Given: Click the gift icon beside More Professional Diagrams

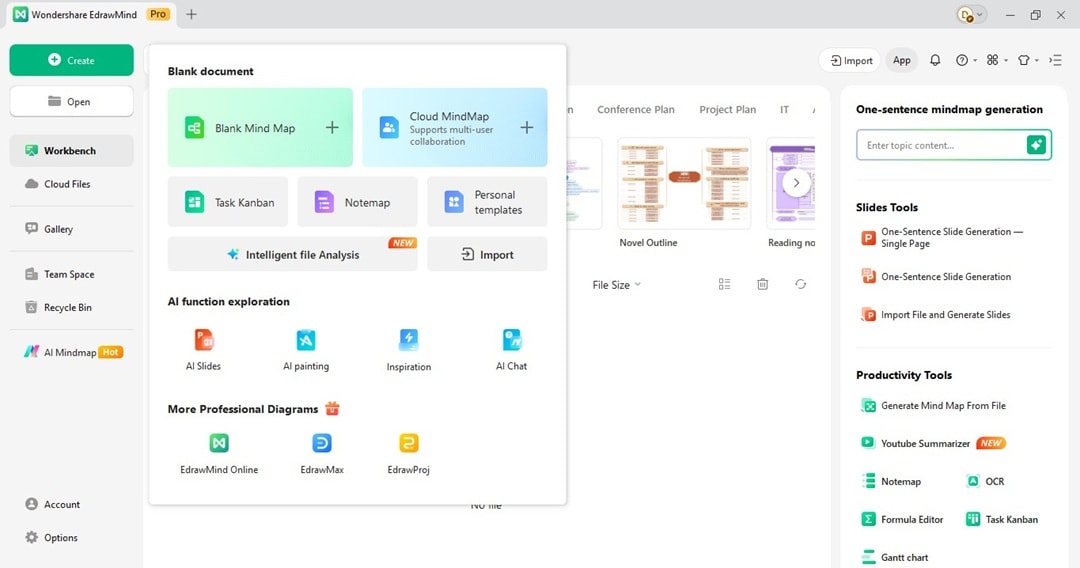Looking at the screenshot, I should [x=332, y=408].
